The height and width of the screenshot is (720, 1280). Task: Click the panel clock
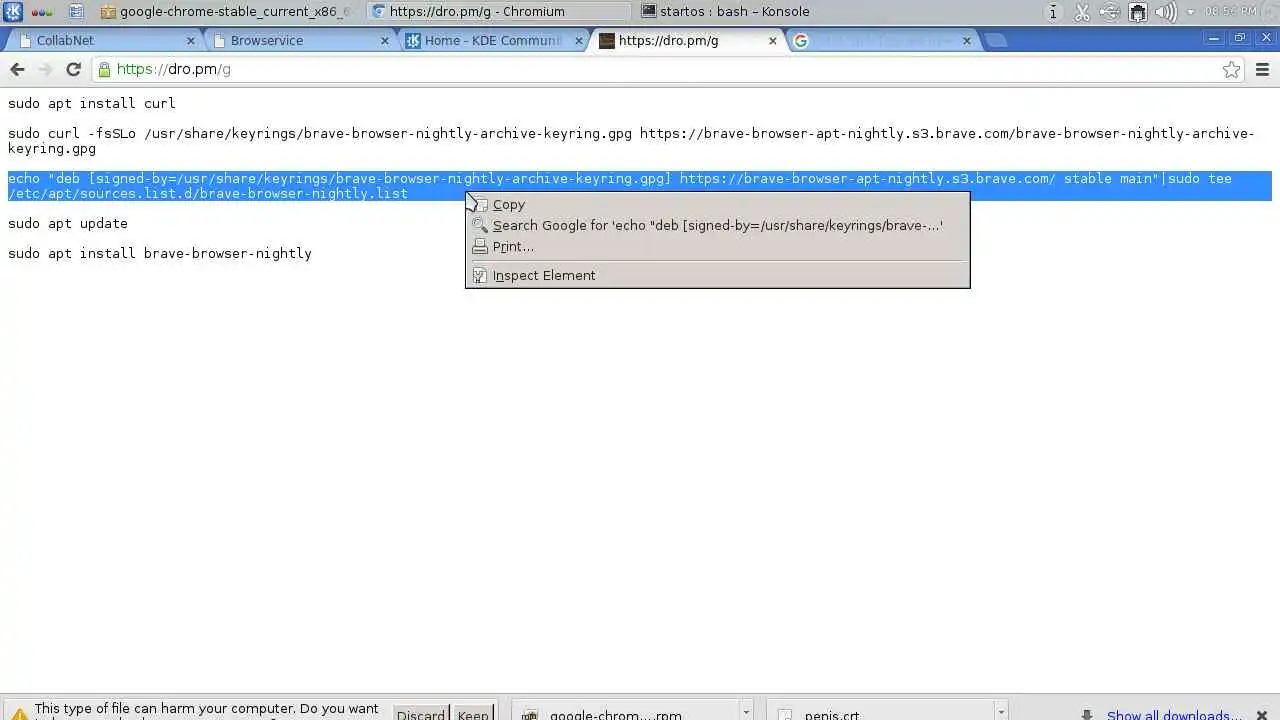click(x=1231, y=12)
